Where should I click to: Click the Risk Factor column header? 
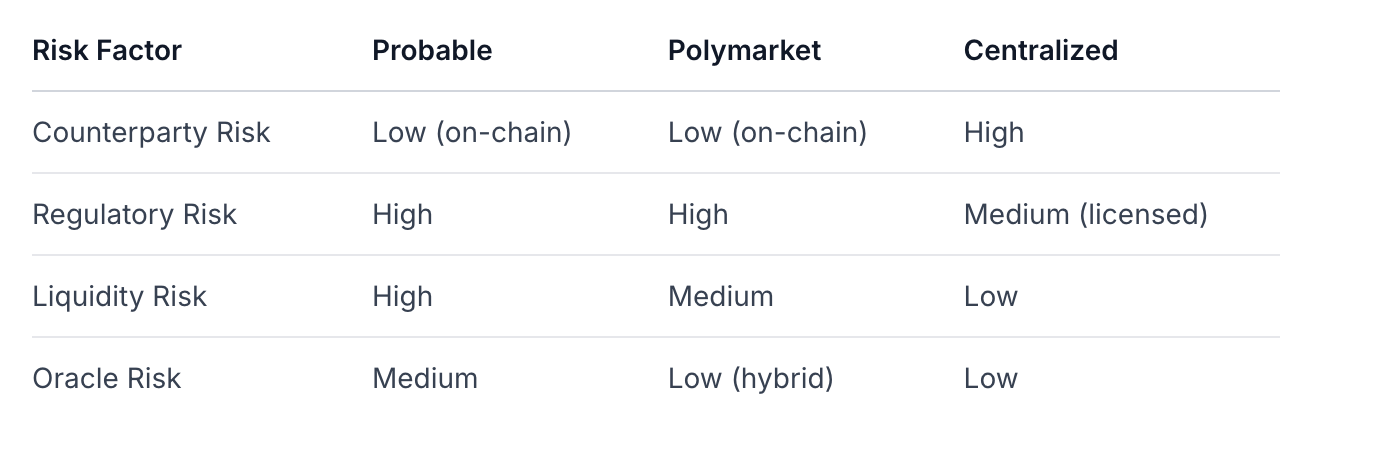[x=107, y=51]
